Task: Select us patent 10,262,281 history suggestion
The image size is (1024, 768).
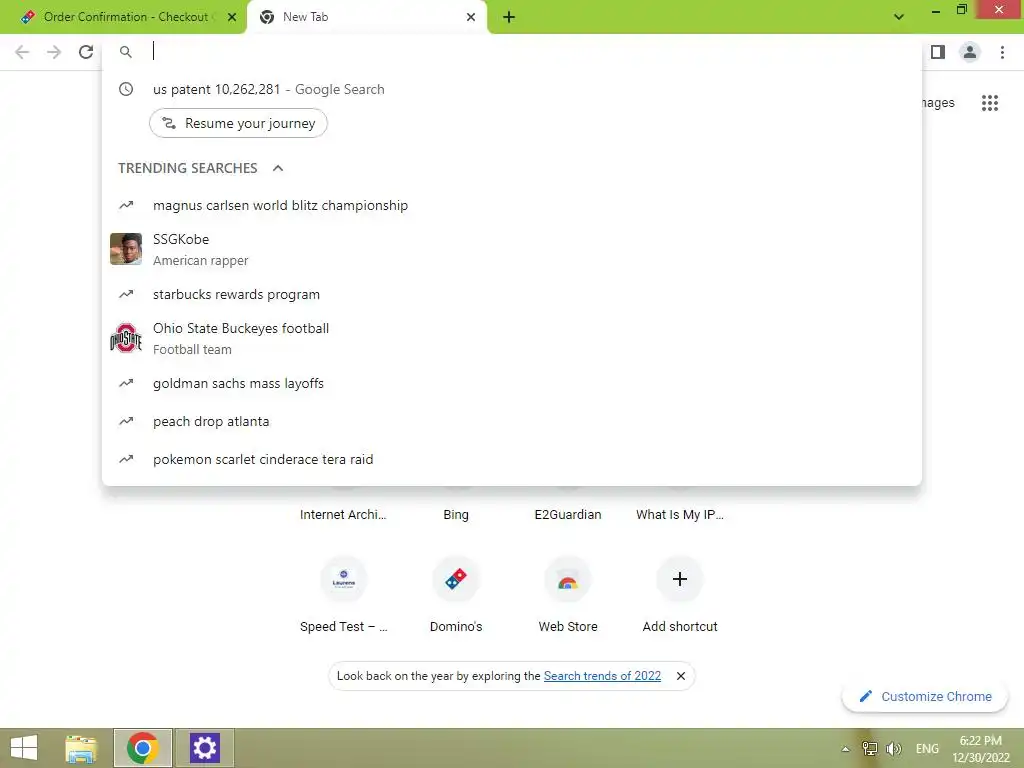Action: point(512,89)
